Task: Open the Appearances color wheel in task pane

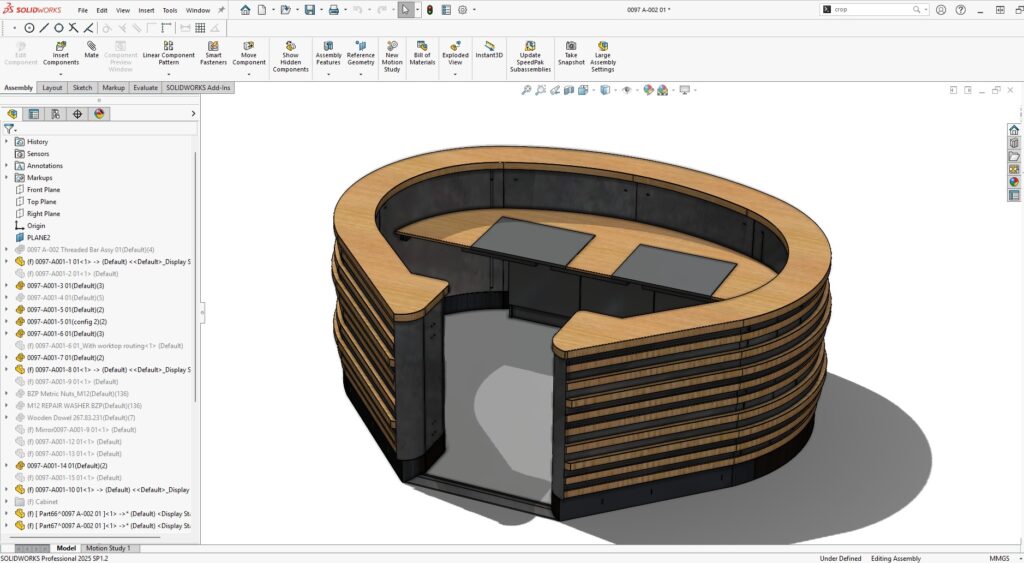Action: [1013, 182]
